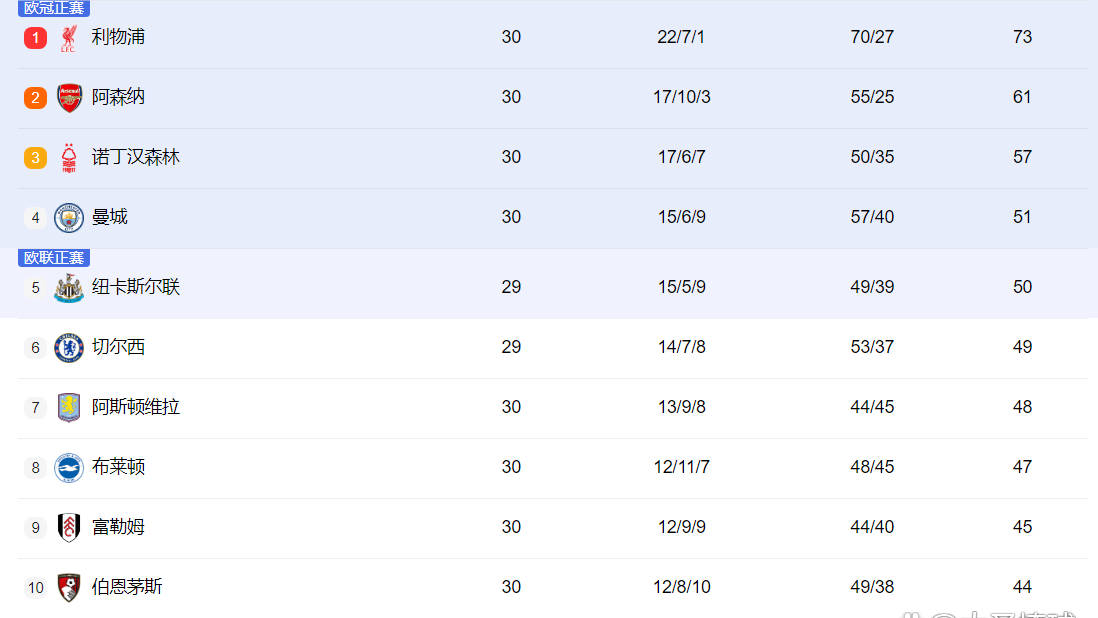Open the 阿森纳 team link
This screenshot has width=1098, height=618.
(x=118, y=97)
